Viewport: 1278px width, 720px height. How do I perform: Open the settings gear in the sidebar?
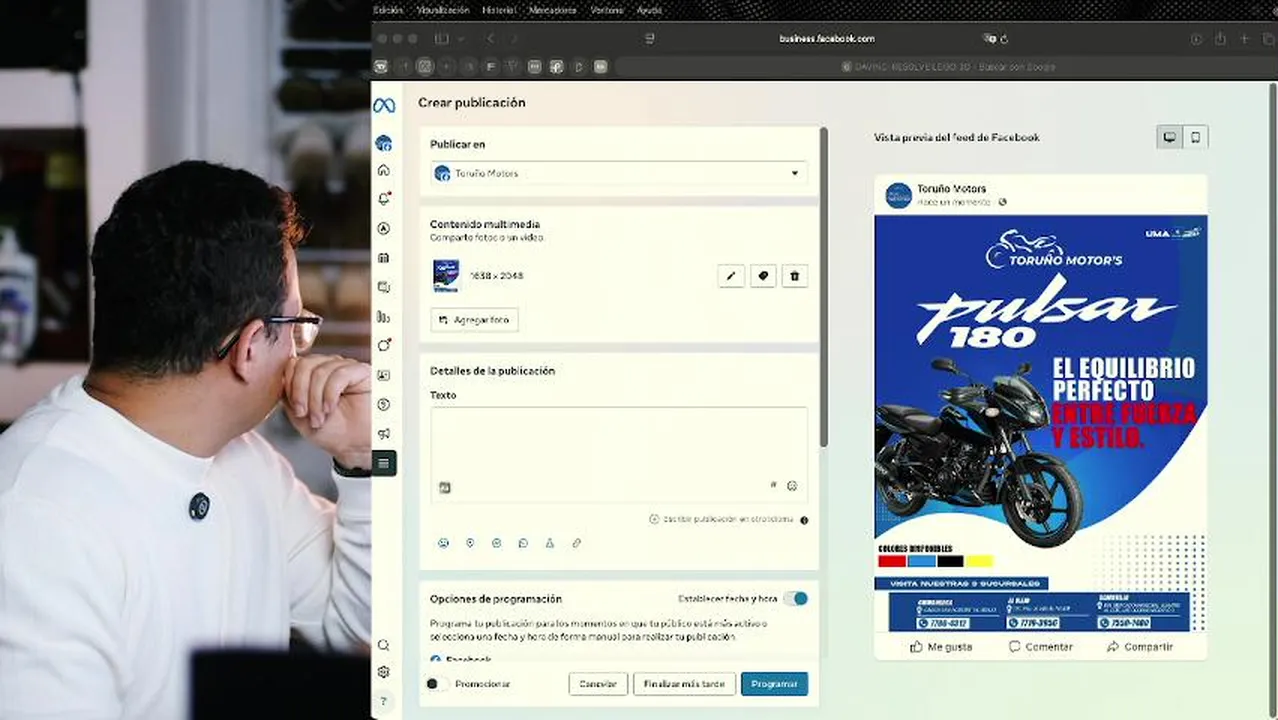[384, 672]
